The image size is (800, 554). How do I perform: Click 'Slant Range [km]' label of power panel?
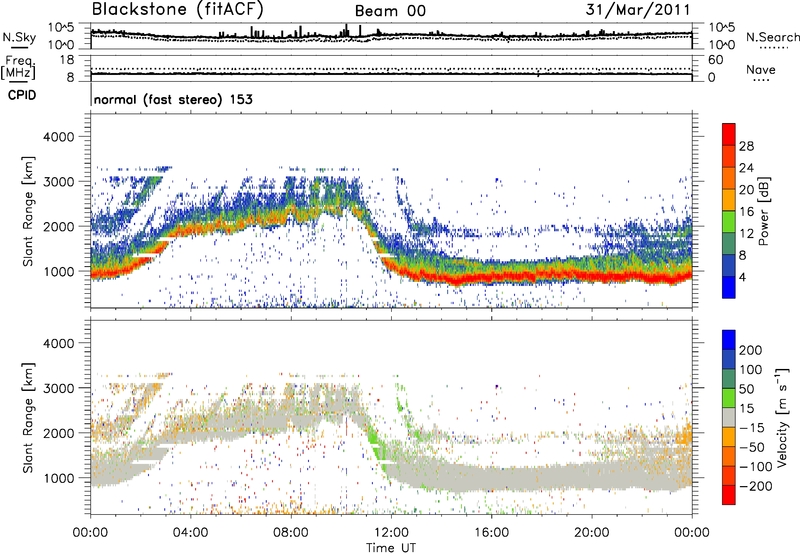[x=28, y=212]
